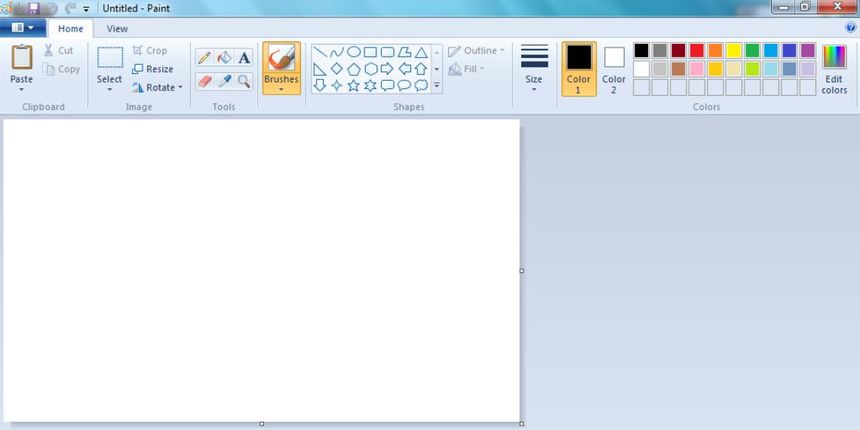Click the Magnifier tool

click(x=244, y=81)
